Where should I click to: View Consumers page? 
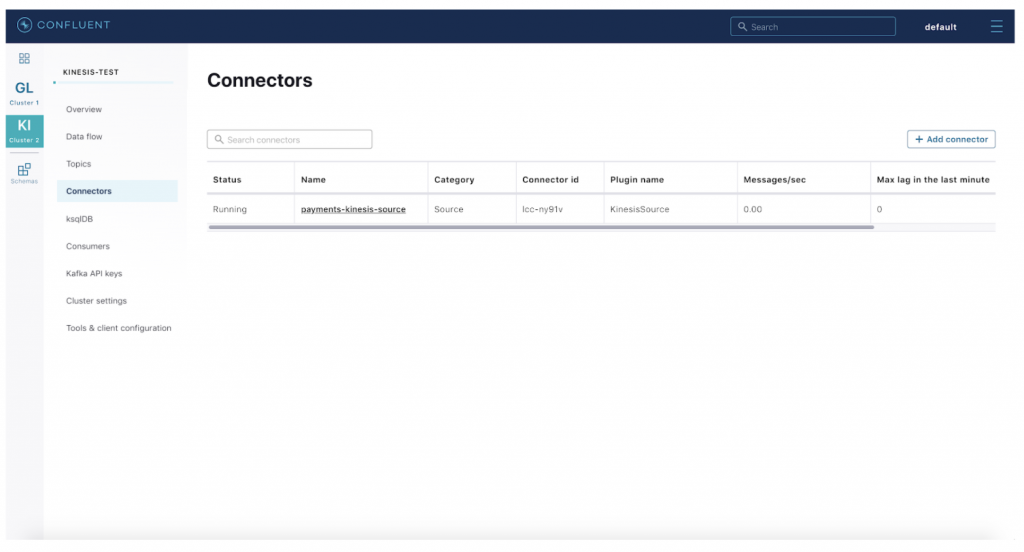(x=88, y=246)
